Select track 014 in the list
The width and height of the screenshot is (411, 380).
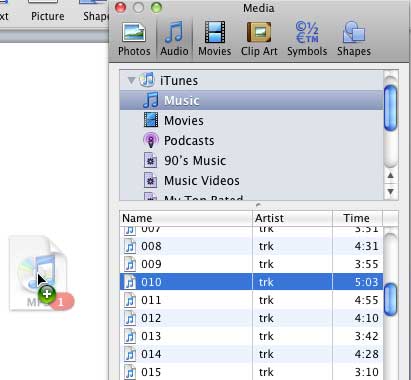pyautogui.click(x=251, y=354)
